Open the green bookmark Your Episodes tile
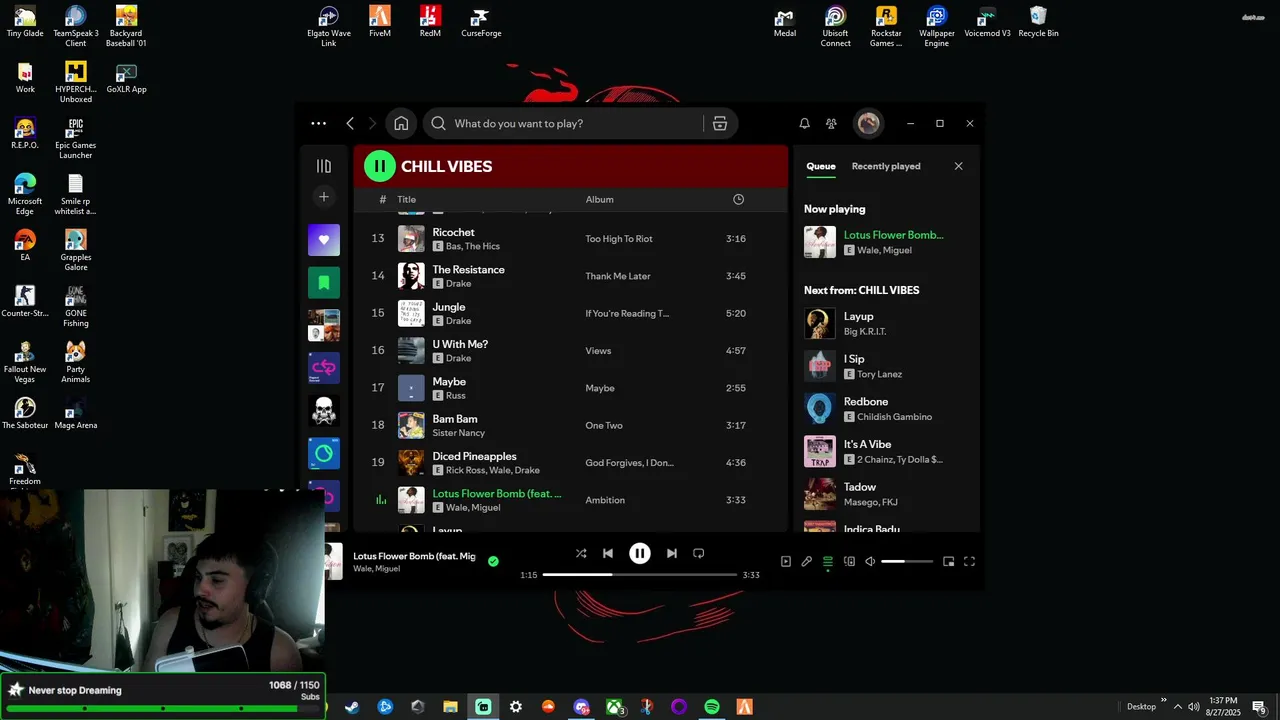The height and width of the screenshot is (720, 1280). click(324, 283)
